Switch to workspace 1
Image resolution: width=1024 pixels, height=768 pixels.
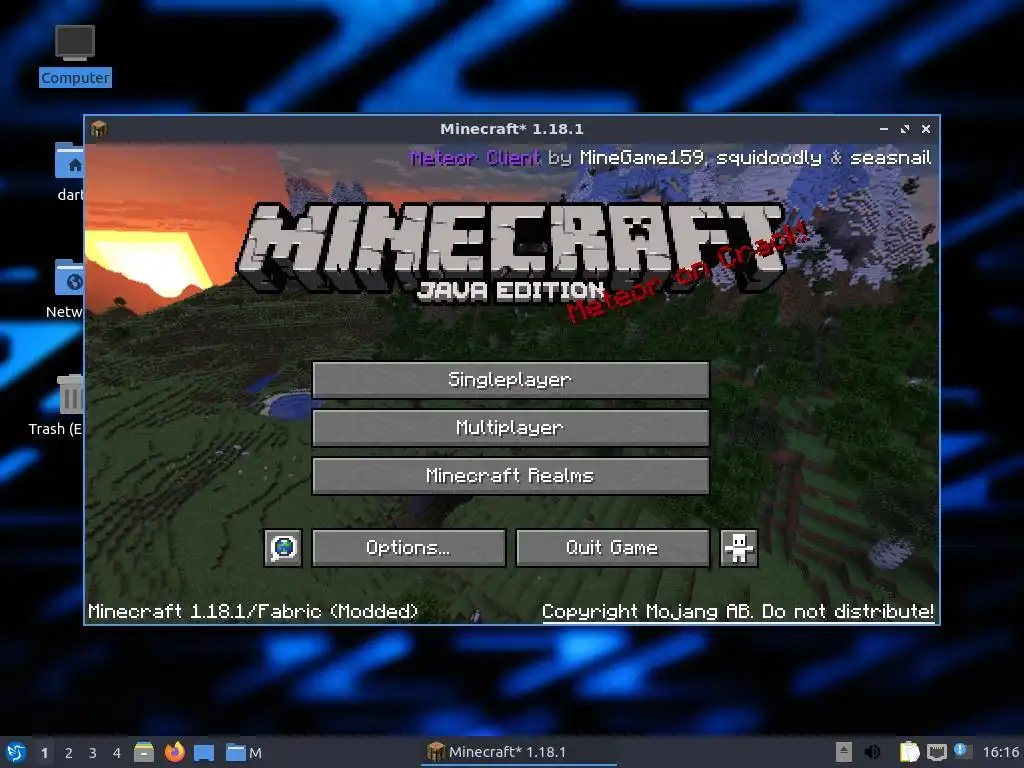[x=44, y=753]
